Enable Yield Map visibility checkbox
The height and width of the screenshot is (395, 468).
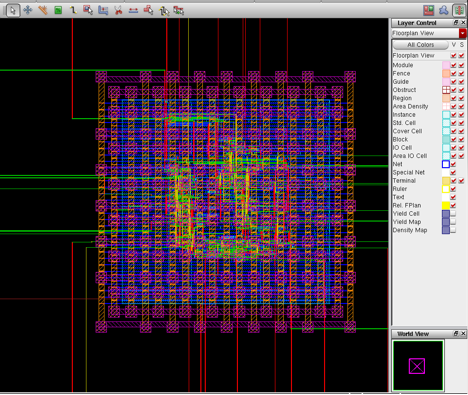[x=453, y=222]
